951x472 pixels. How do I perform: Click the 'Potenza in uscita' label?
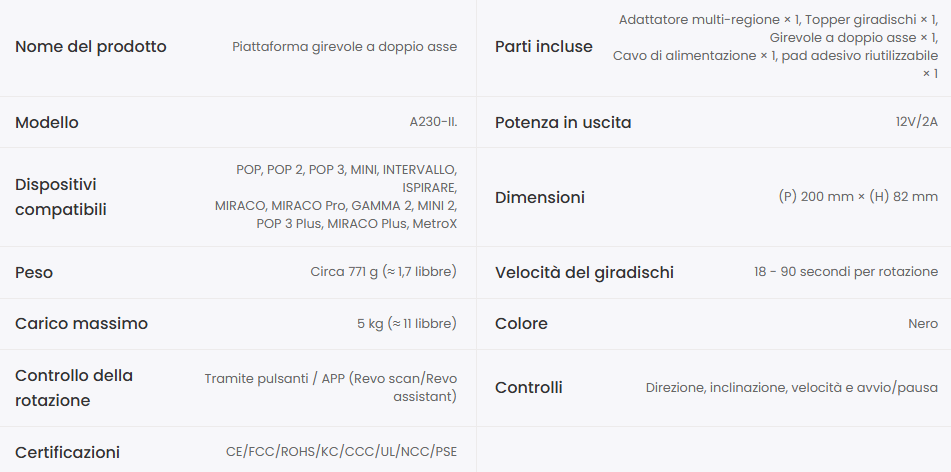coord(563,123)
